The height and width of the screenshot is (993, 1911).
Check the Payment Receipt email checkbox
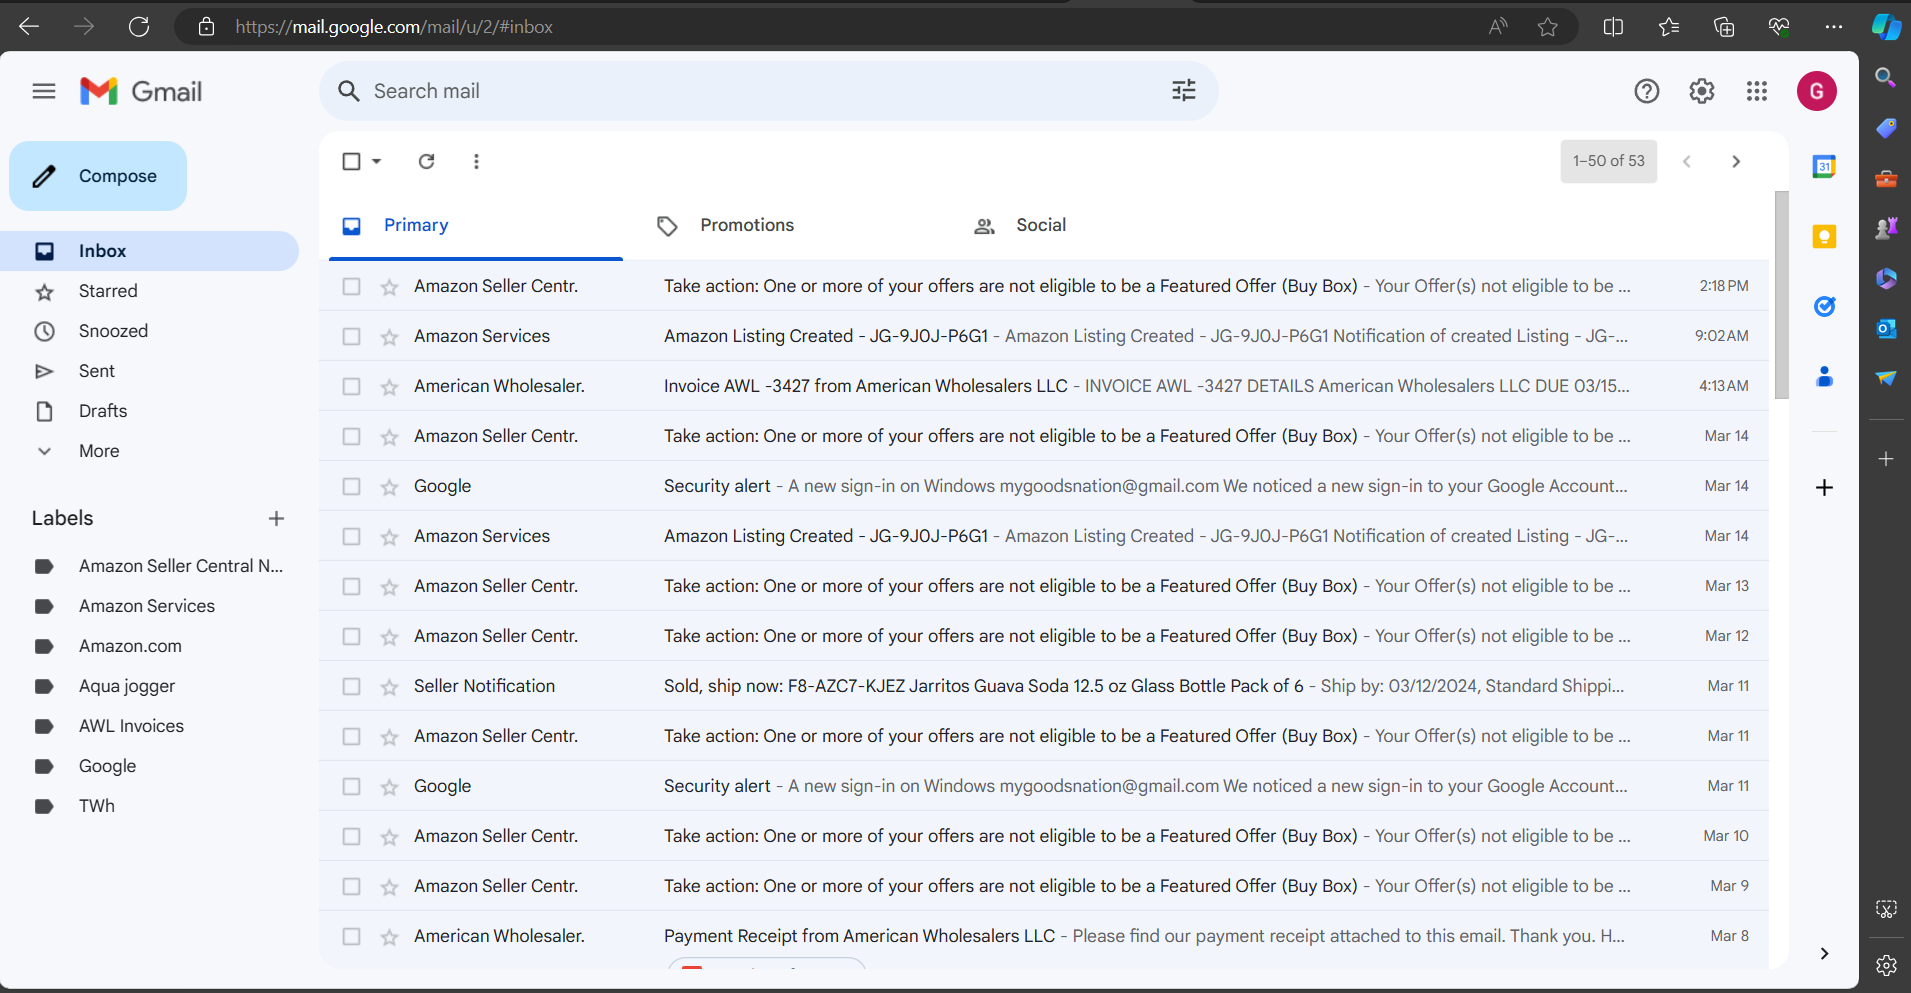click(351, 936)
